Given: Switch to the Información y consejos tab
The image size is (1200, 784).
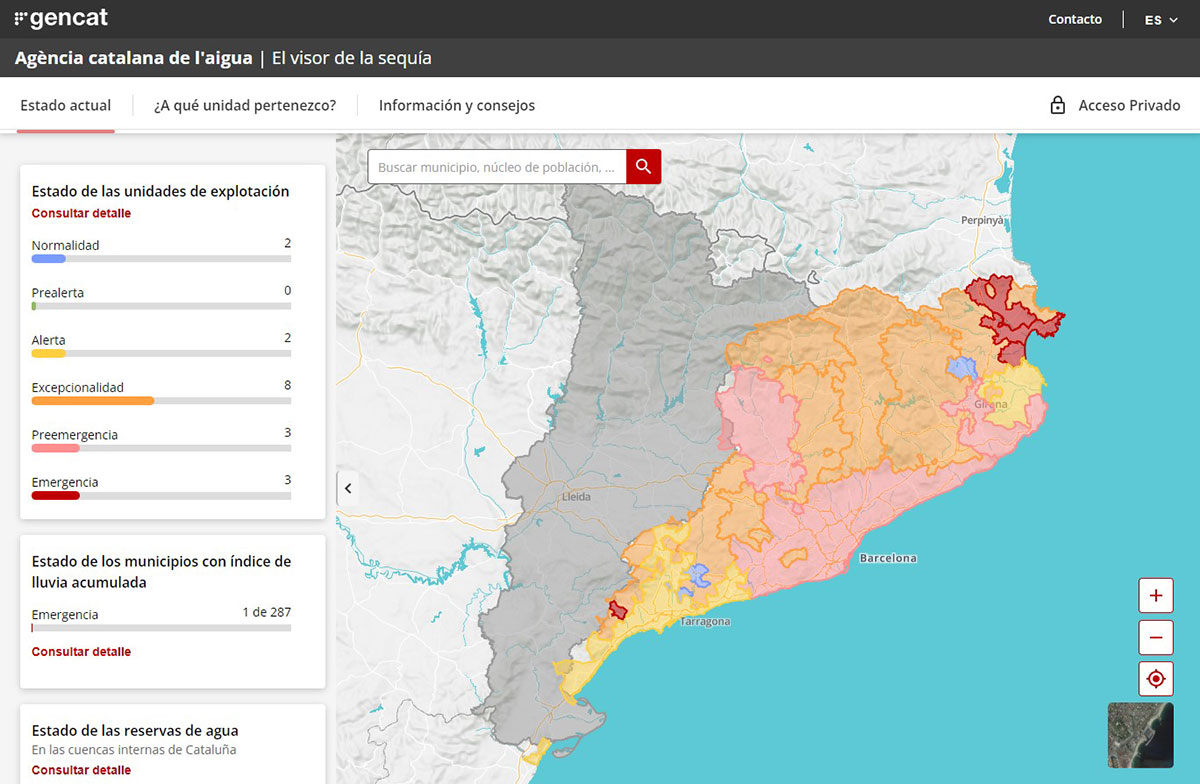Looking at the screenshot, I should (456, 105).
